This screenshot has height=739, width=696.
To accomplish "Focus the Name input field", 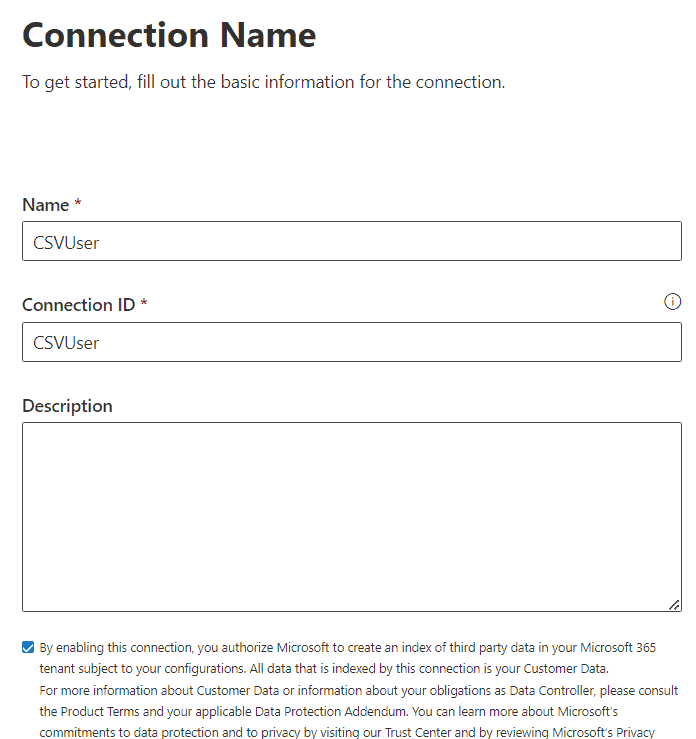I will (x=352, y=241).
